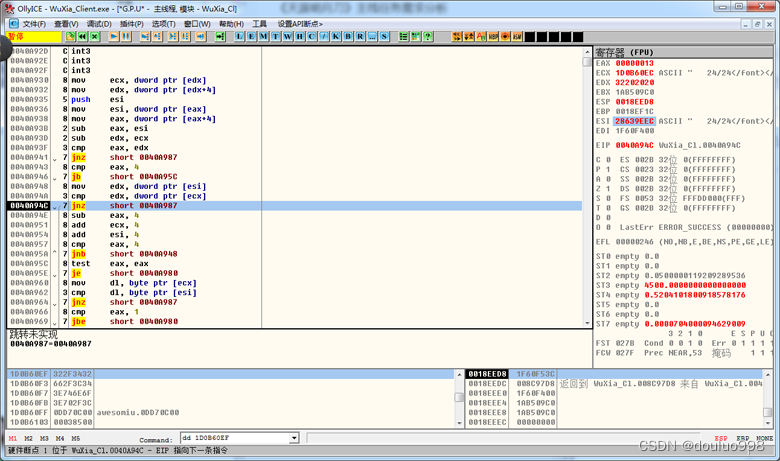Open Patches window with slash button
This screenshot has width=780, height=461.
point(324,36)
